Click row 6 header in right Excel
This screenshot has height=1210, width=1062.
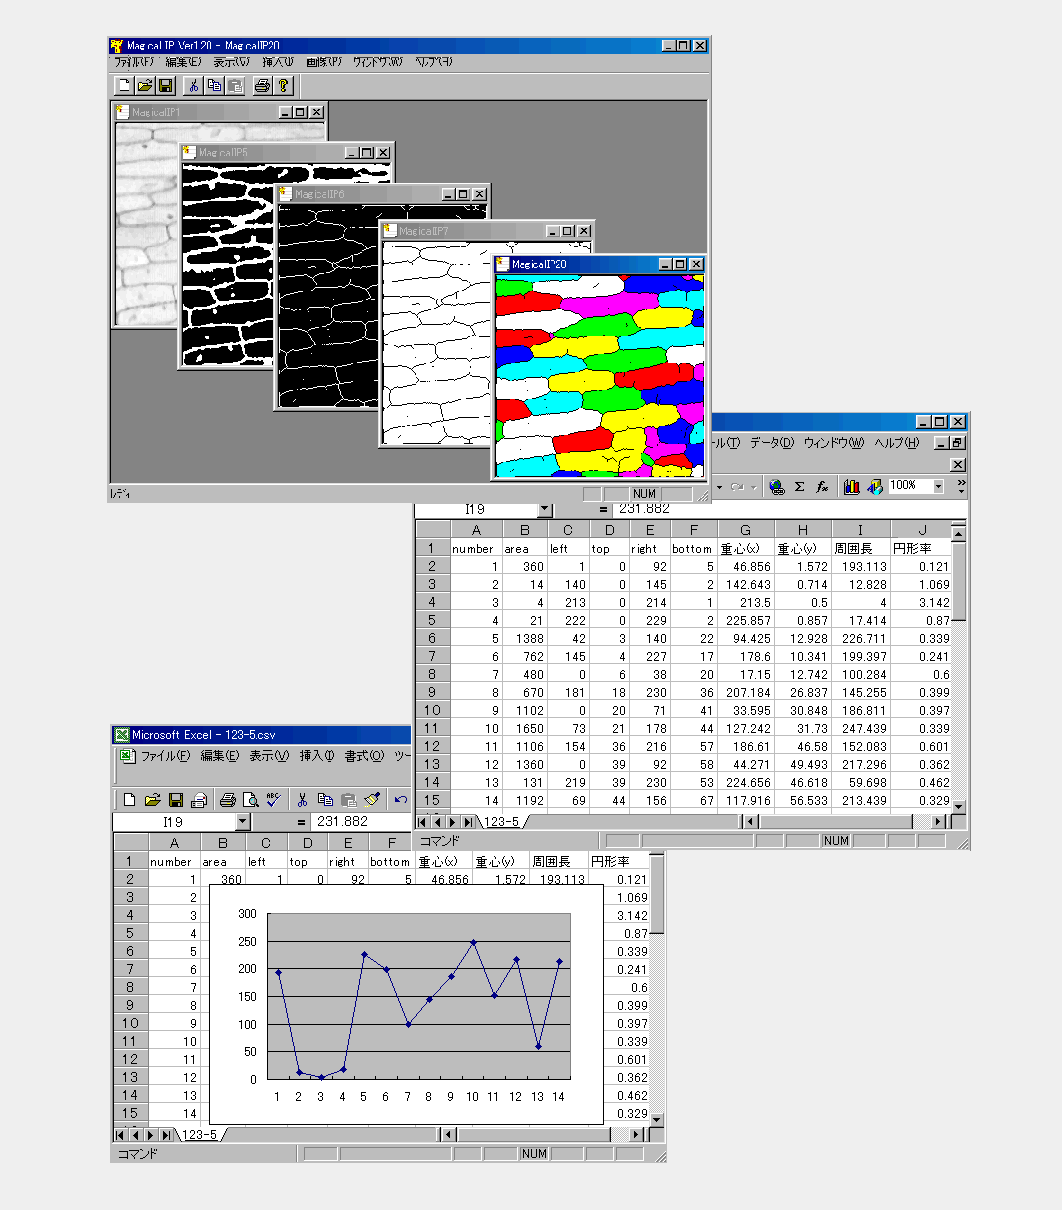pos(432,638)
